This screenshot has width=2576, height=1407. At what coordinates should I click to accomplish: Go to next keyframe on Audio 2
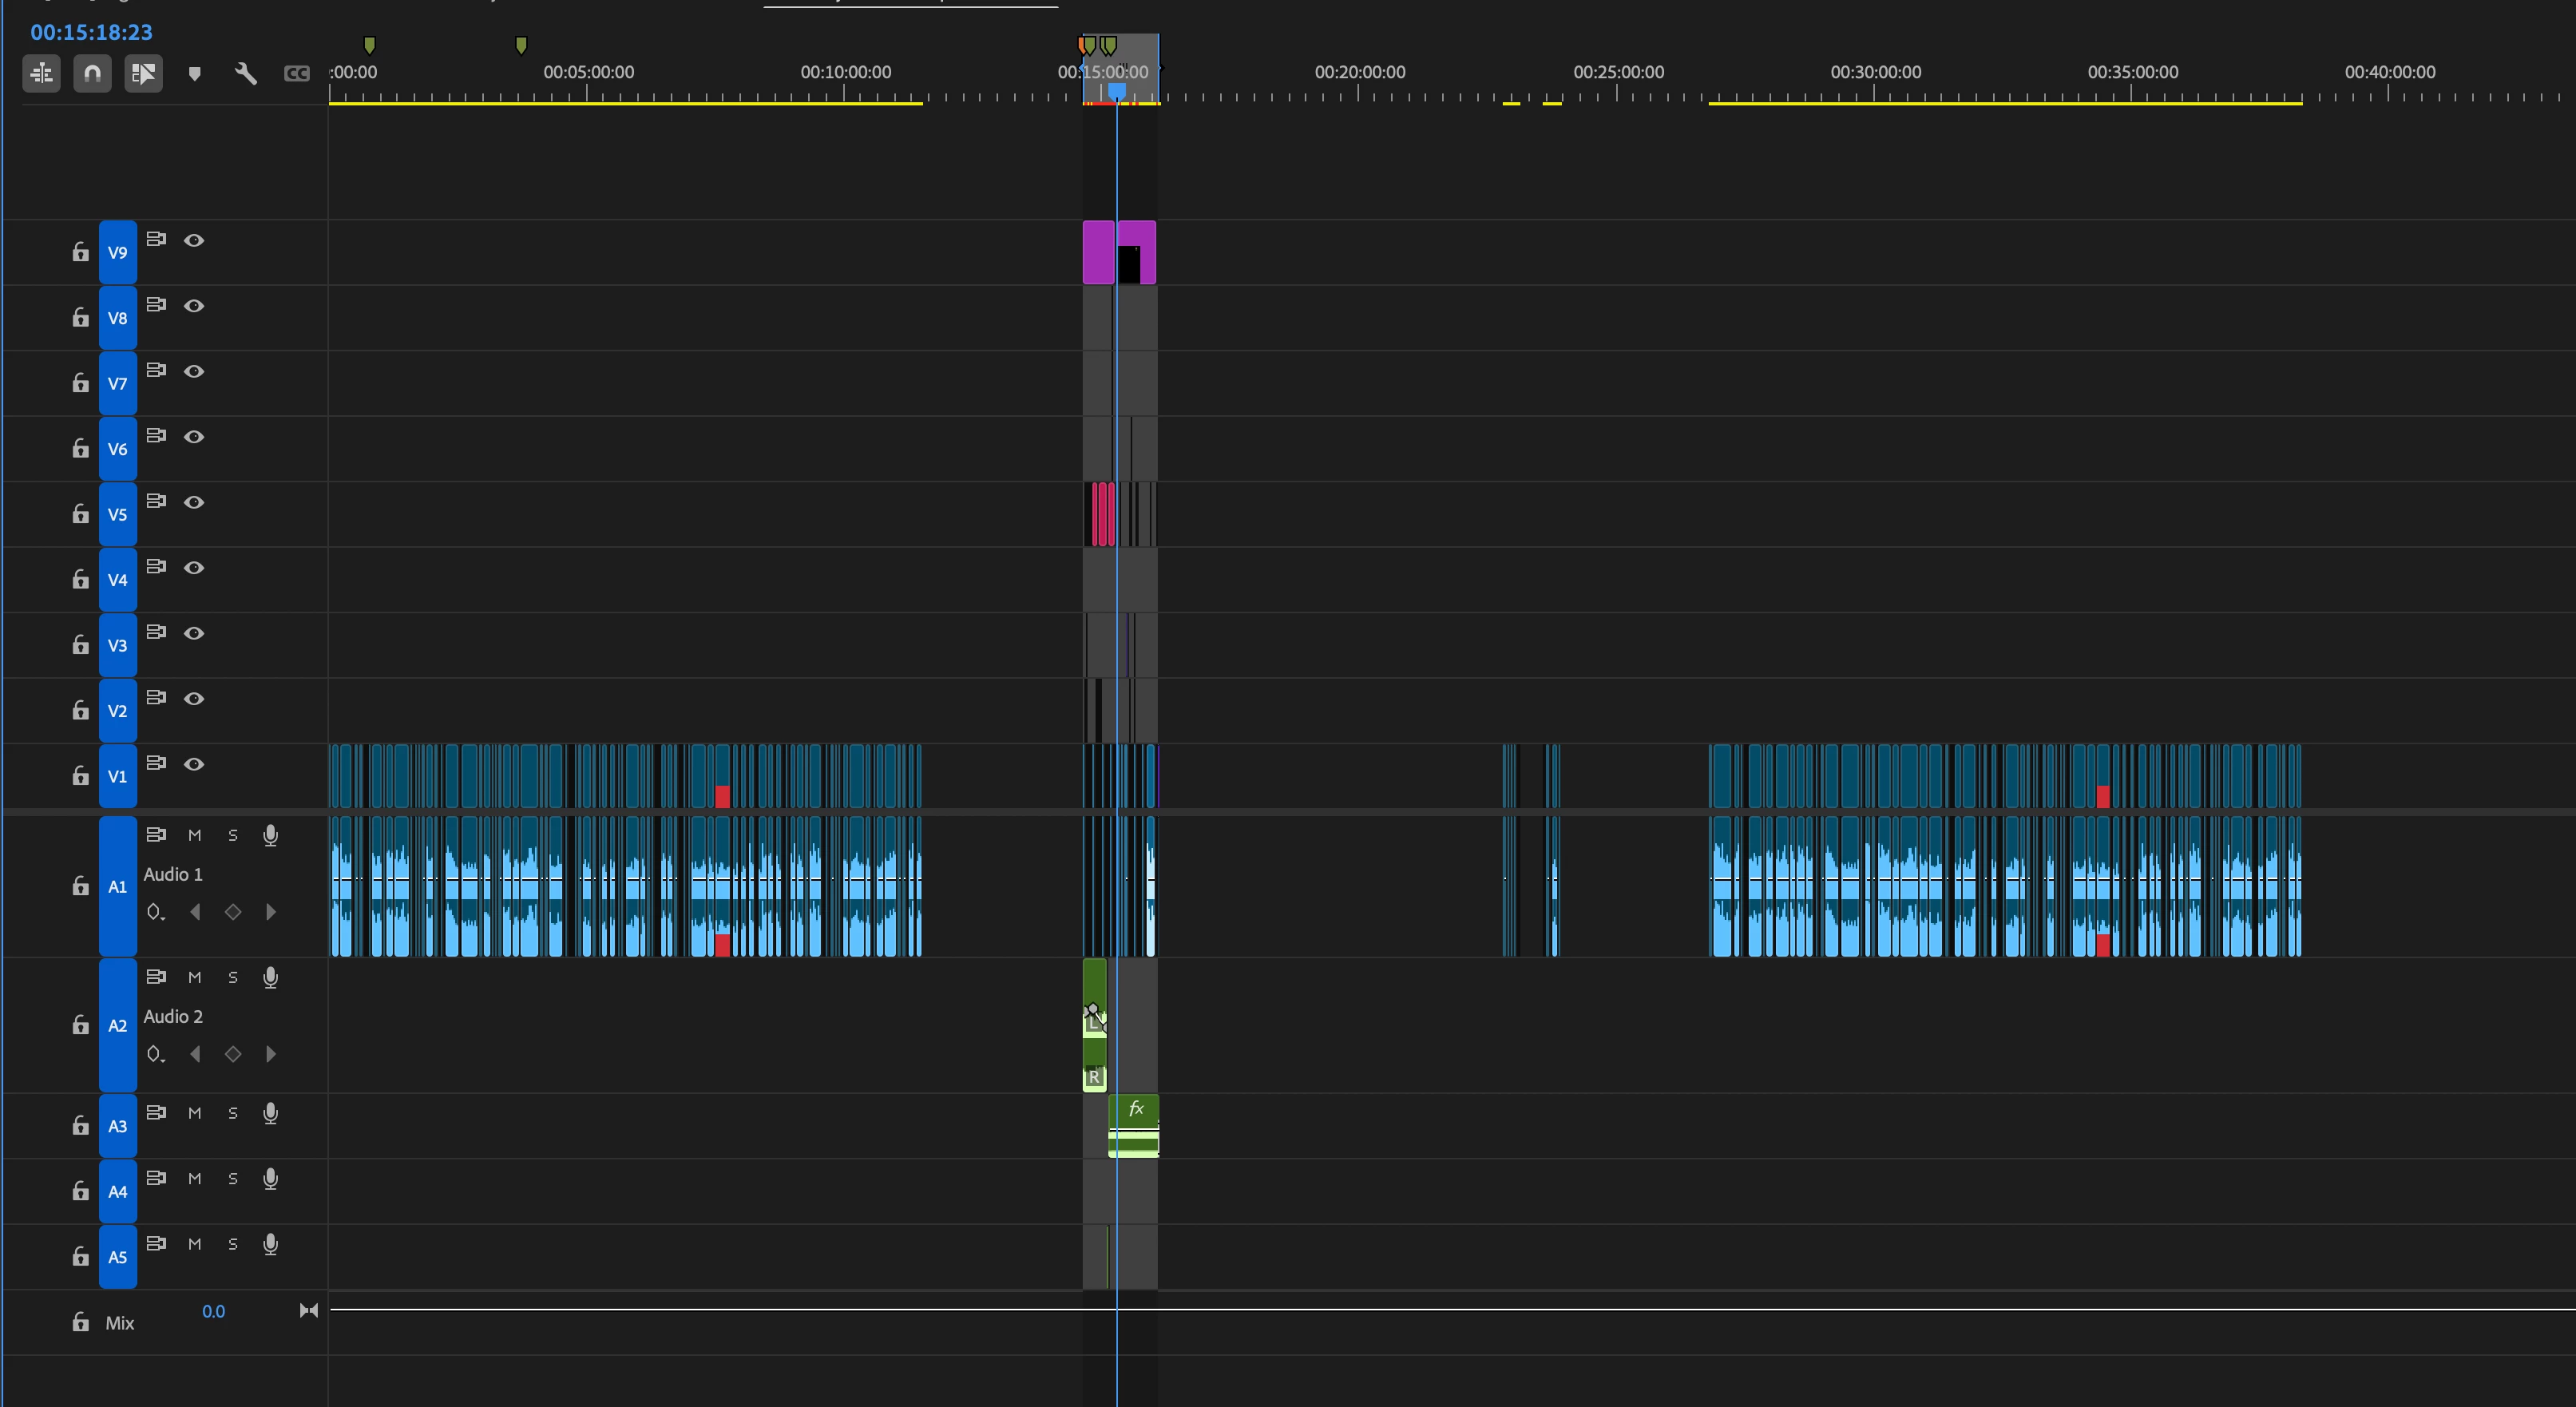pos(271,1054)
